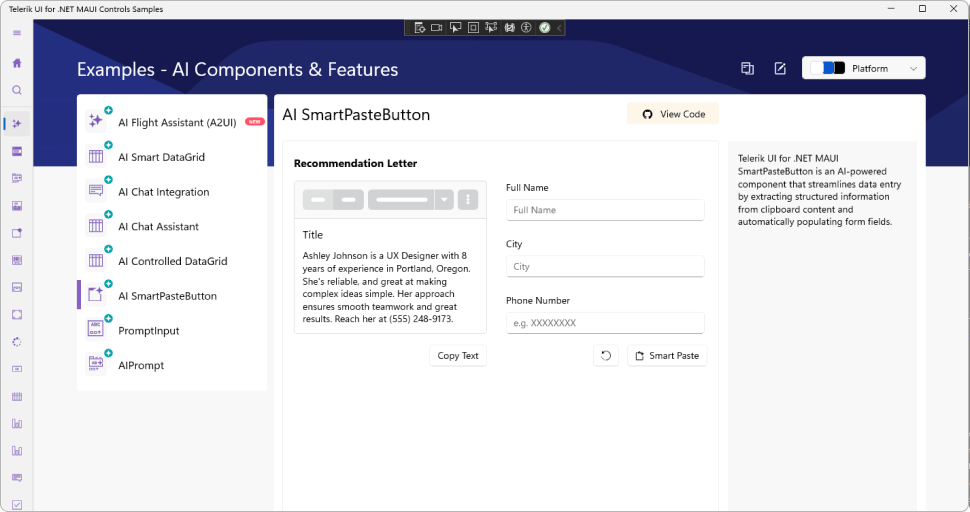Viewport: 970px width, 512px height.
Task: Click the edit pencil icon in header
Action: (780, 69)
